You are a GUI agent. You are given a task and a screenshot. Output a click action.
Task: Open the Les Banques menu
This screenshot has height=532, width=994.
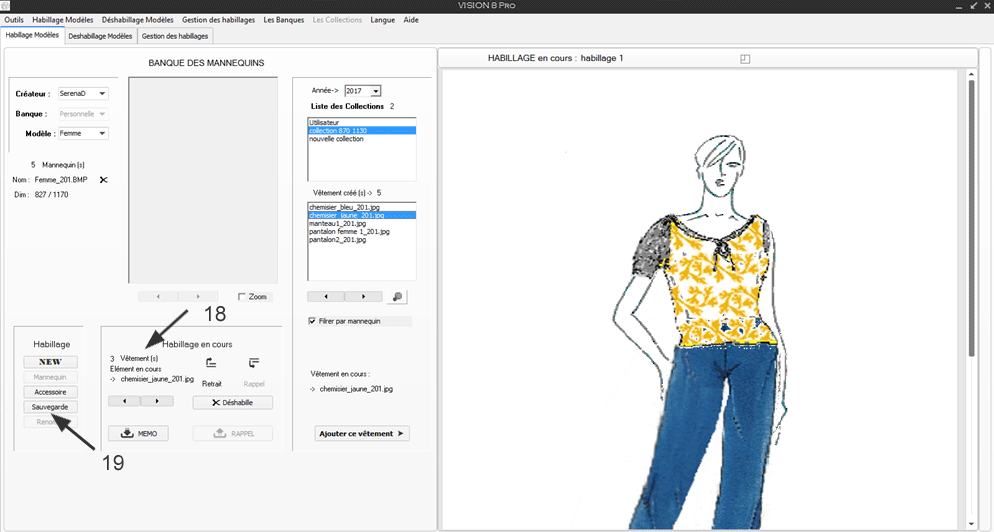283,20
